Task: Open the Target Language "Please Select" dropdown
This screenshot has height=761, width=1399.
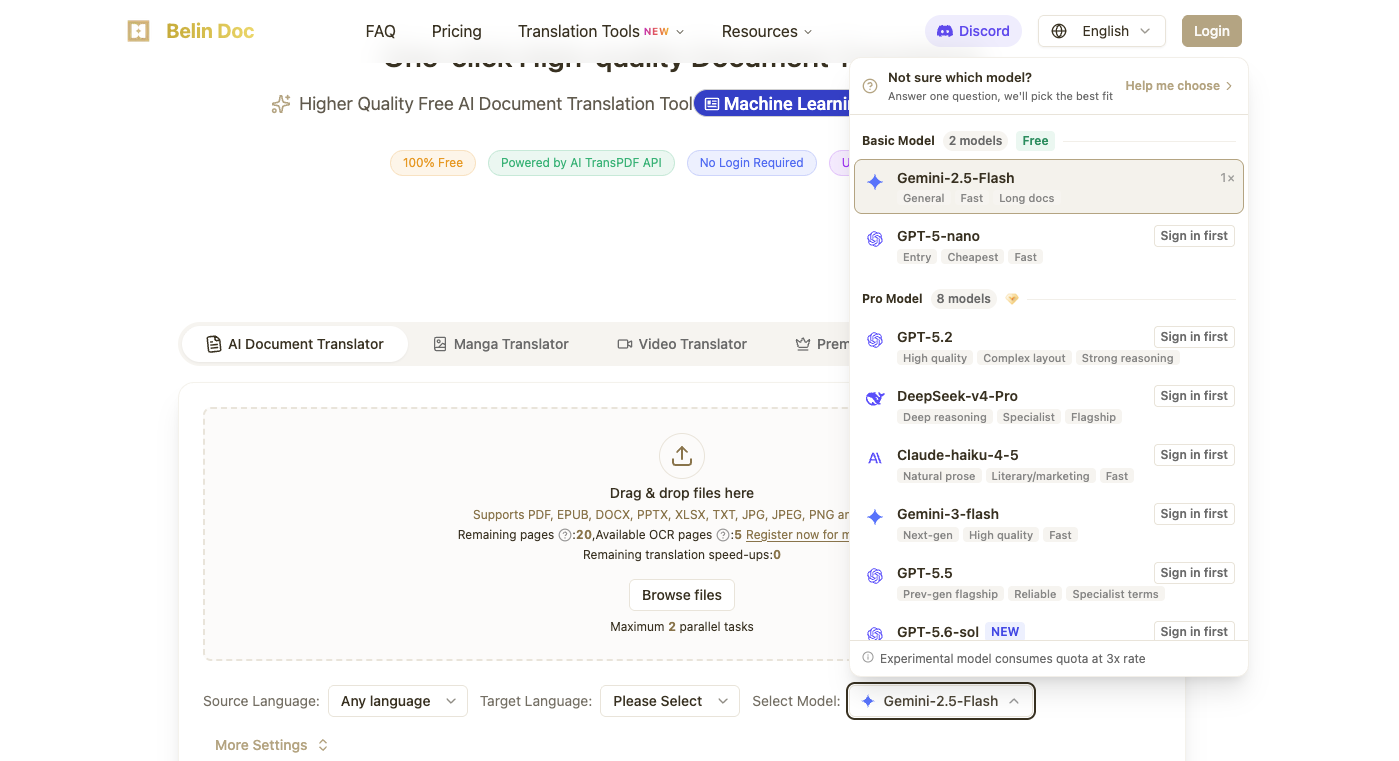Action: click(670, 701)
